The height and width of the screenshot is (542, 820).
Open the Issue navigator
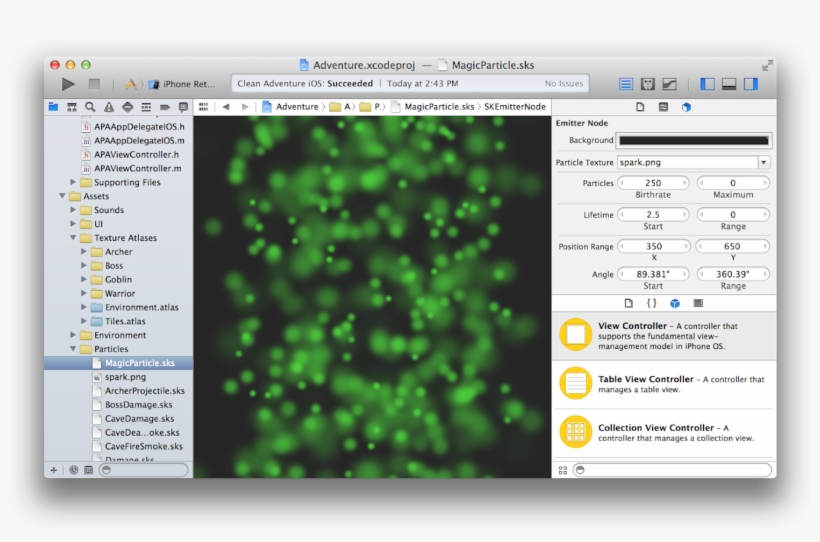pos(109,107)
